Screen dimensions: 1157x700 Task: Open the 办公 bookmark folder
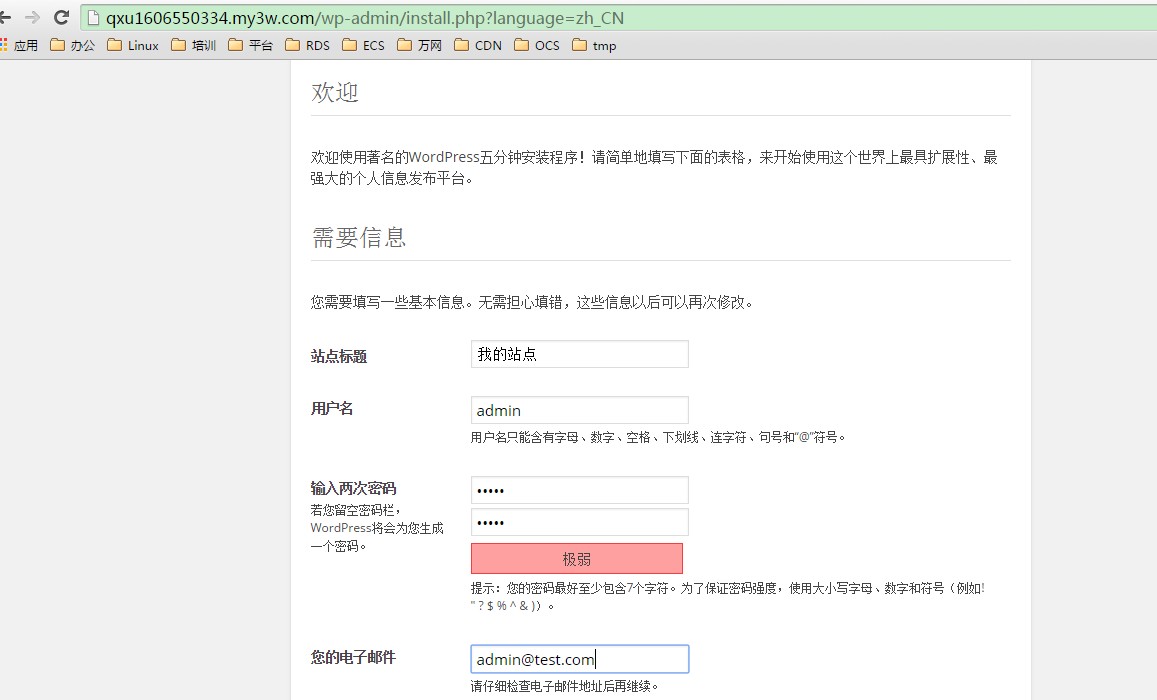tap(72, 45)
